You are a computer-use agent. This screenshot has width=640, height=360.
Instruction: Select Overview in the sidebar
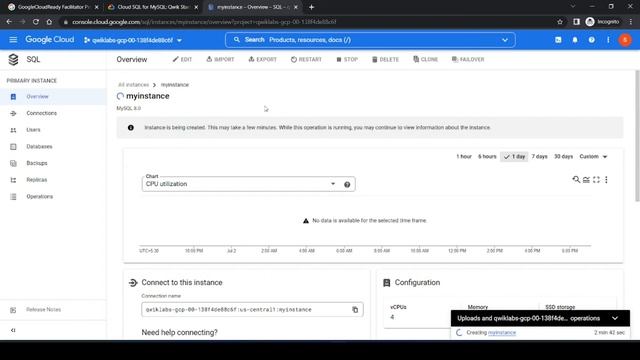pyautogui.click(x=53, y=97)
